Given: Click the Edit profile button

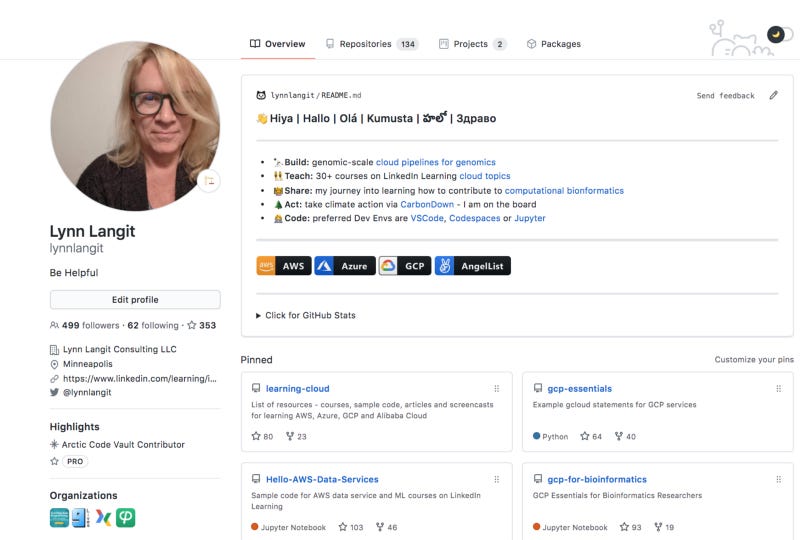Looking at the screenshot, I should pyautogui.click(x=135, y=300).
